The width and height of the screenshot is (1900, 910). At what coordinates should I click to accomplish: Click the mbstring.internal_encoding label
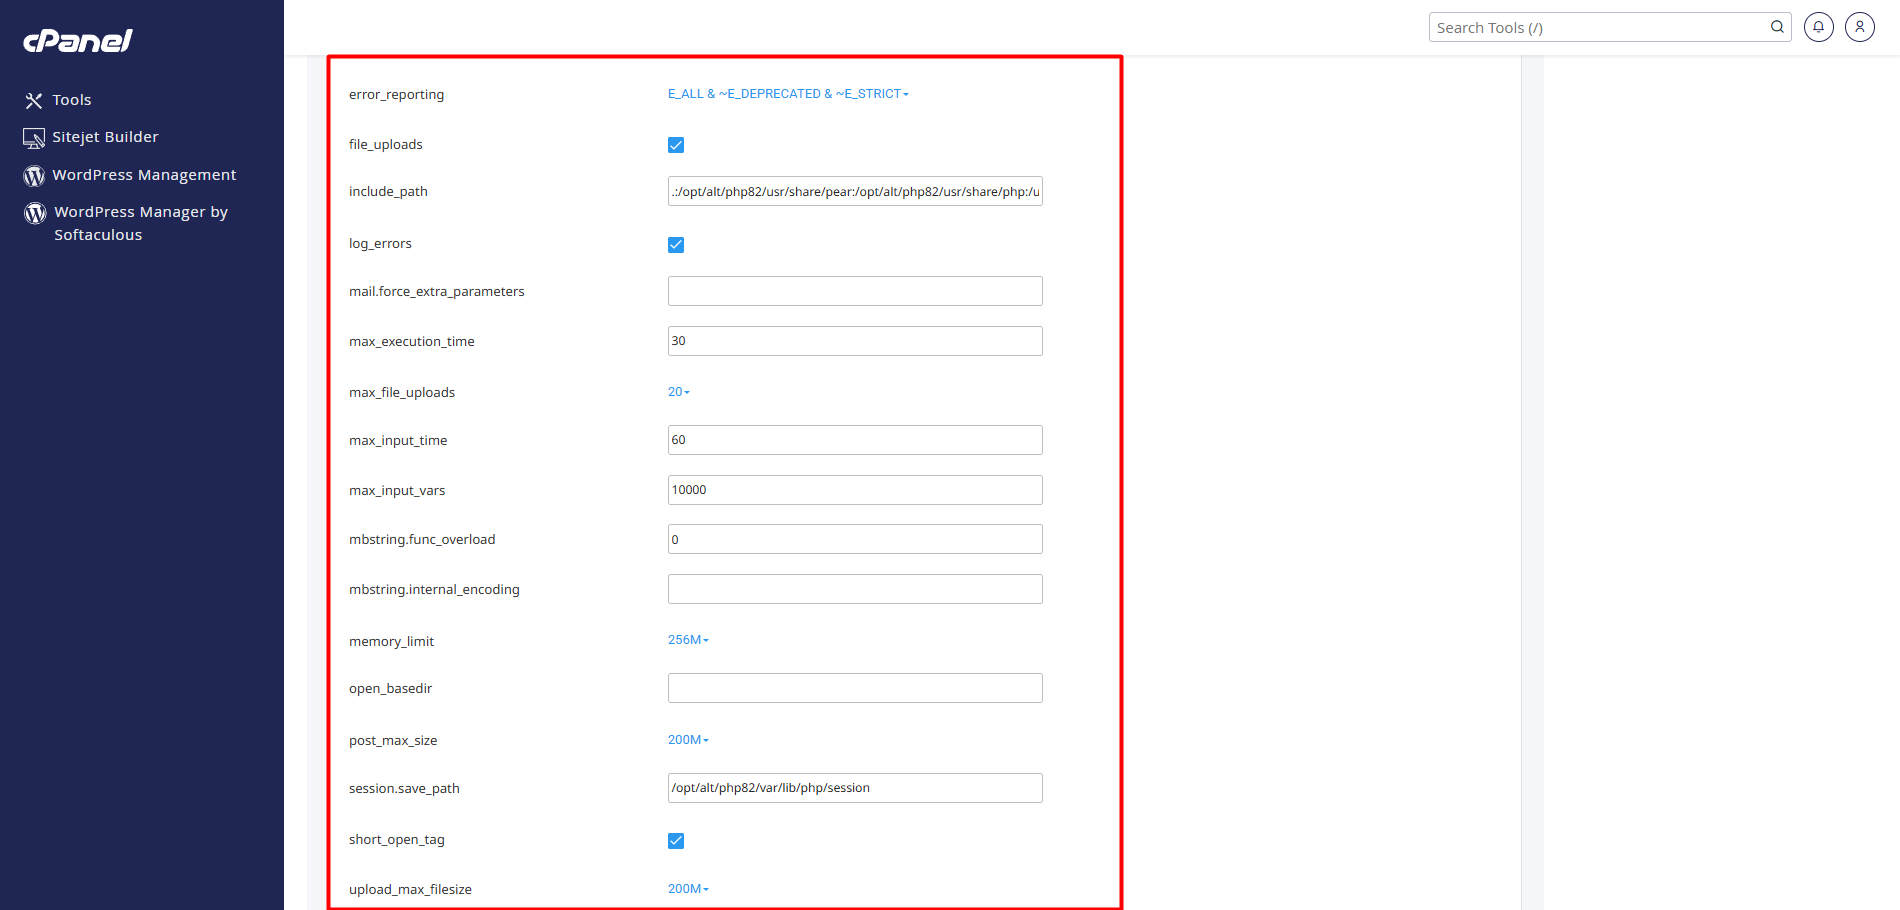pos(434,590)
